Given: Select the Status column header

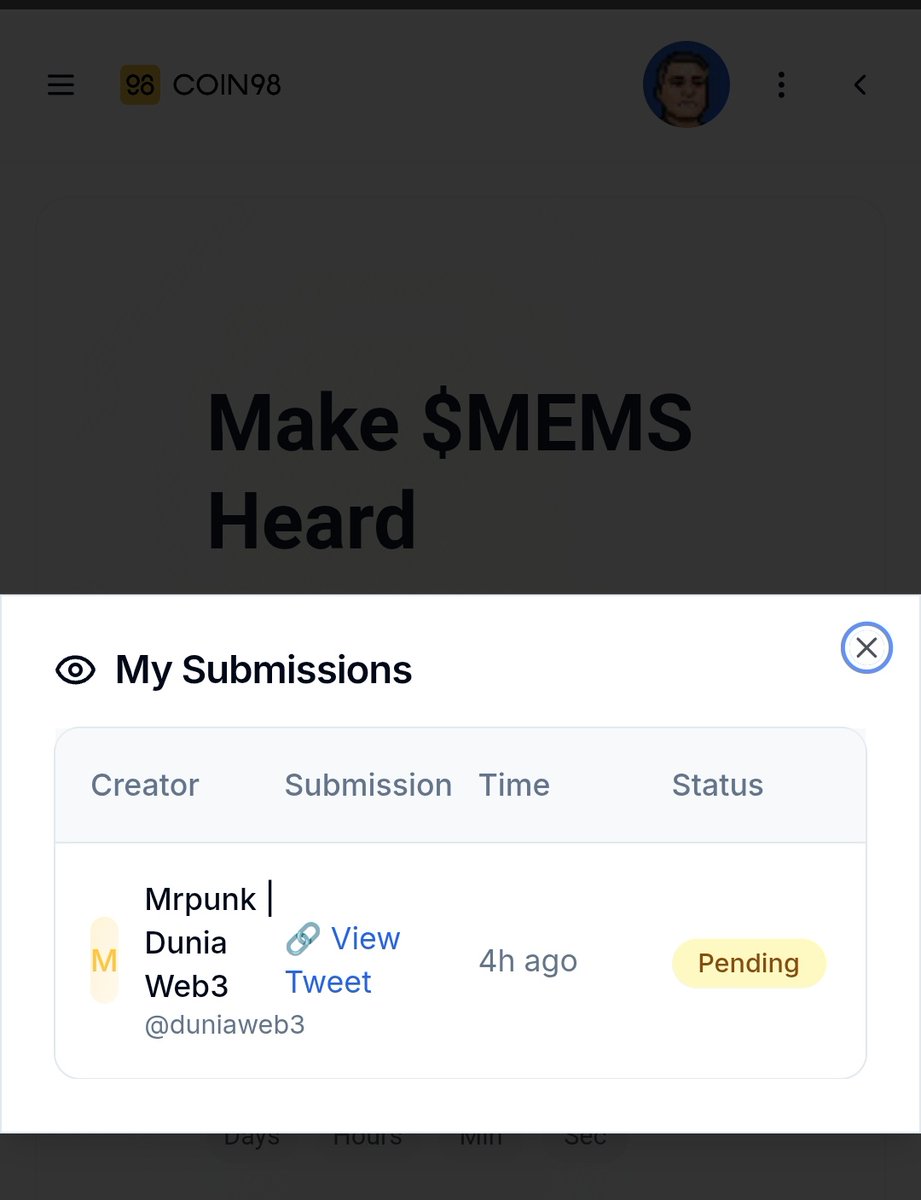Looking at the screenshot, I should (718, 785).
